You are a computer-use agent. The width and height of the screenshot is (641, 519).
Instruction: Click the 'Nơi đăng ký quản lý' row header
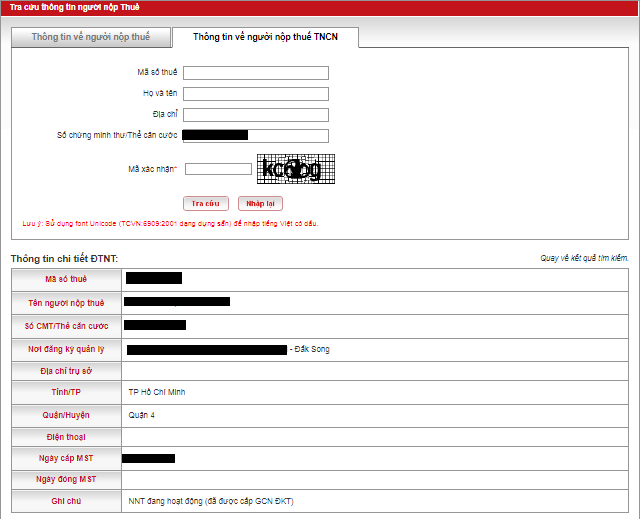[66, 349]
